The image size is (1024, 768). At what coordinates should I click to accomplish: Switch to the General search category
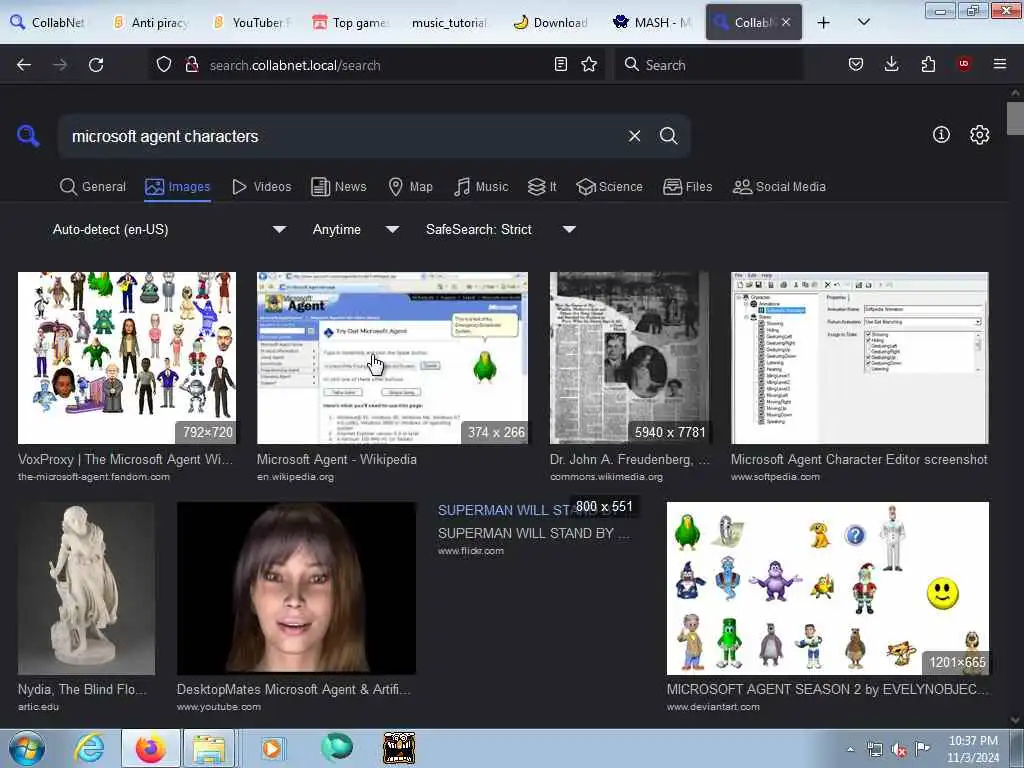[92, 187]
